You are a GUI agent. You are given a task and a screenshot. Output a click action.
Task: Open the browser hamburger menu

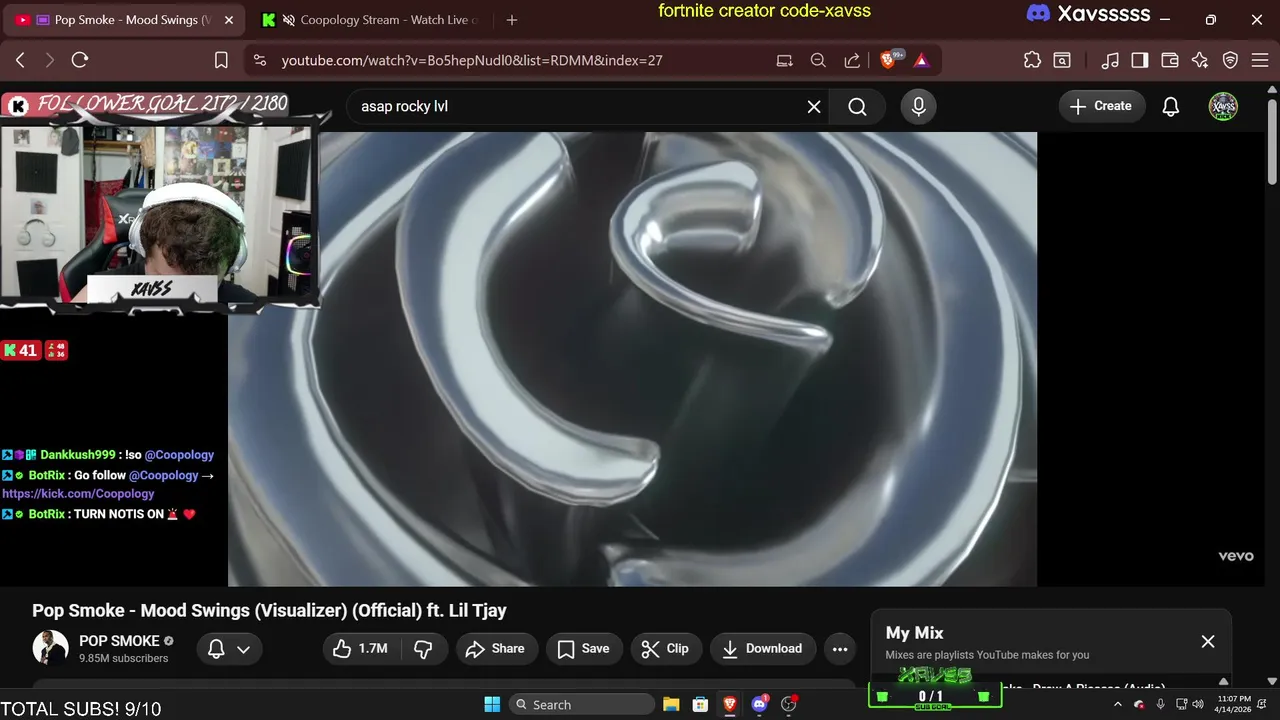pos(1260,60)
